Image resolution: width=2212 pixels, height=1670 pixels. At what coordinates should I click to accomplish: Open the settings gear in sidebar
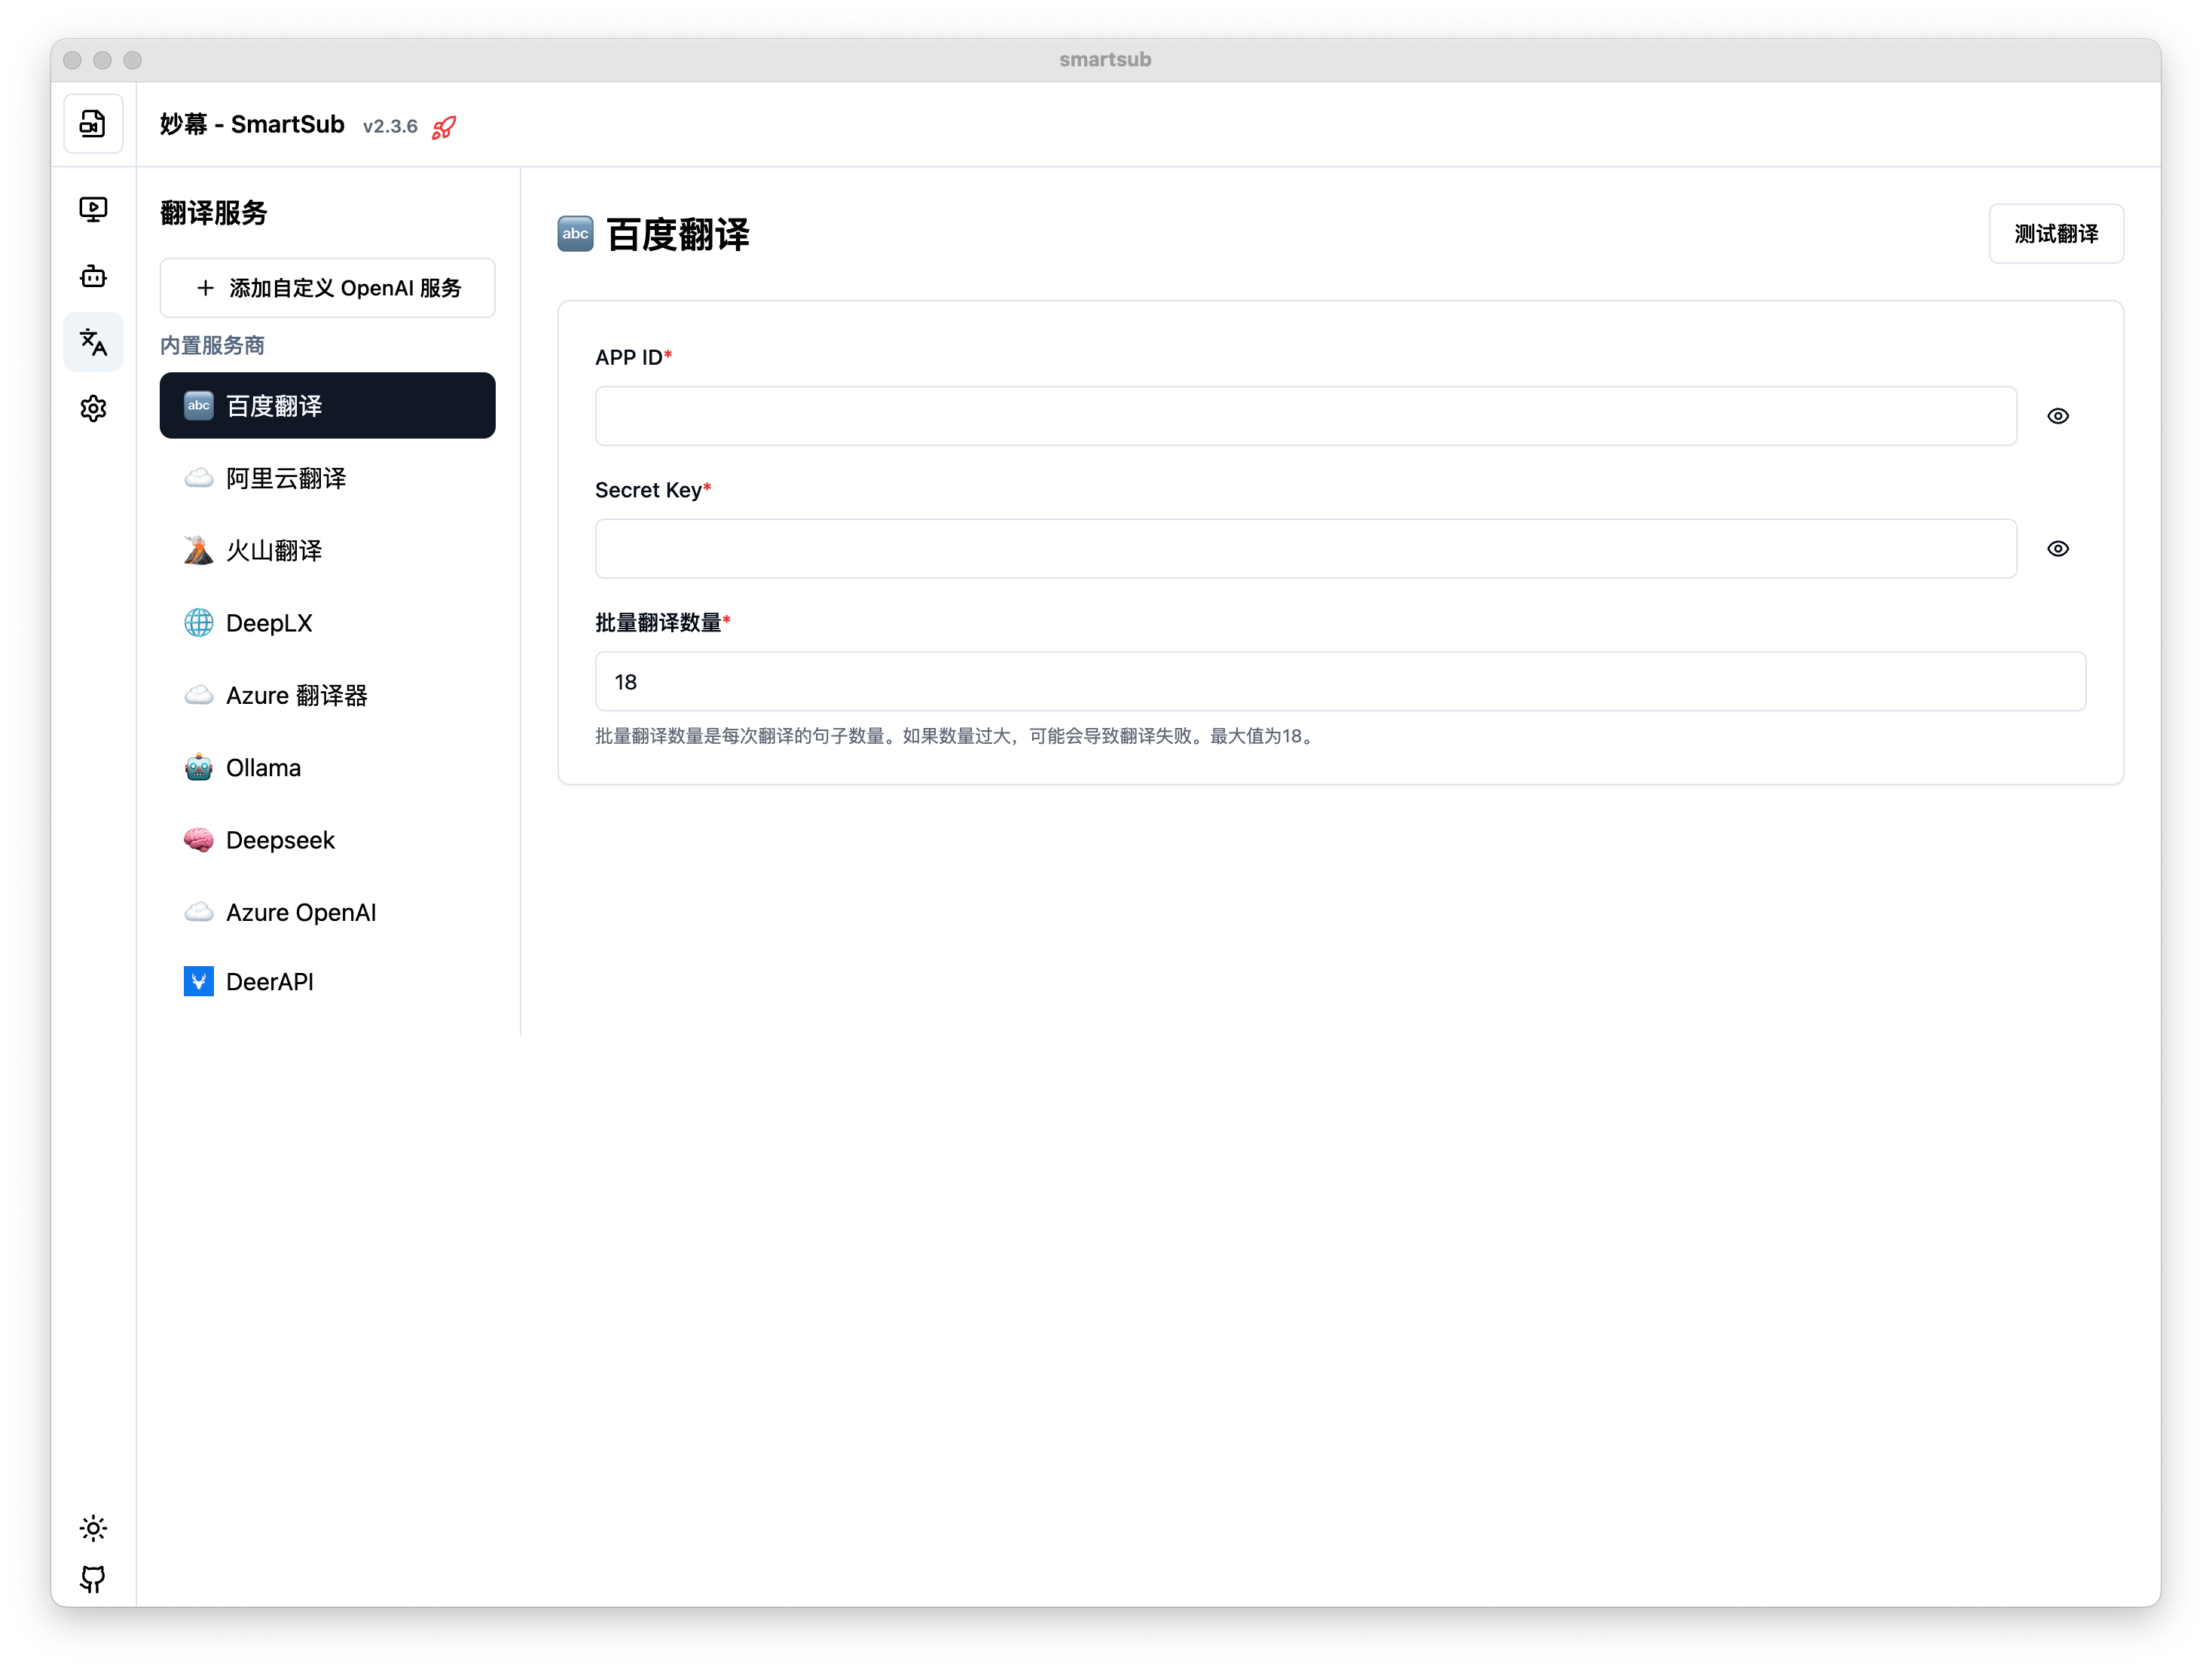coord(93,408)
